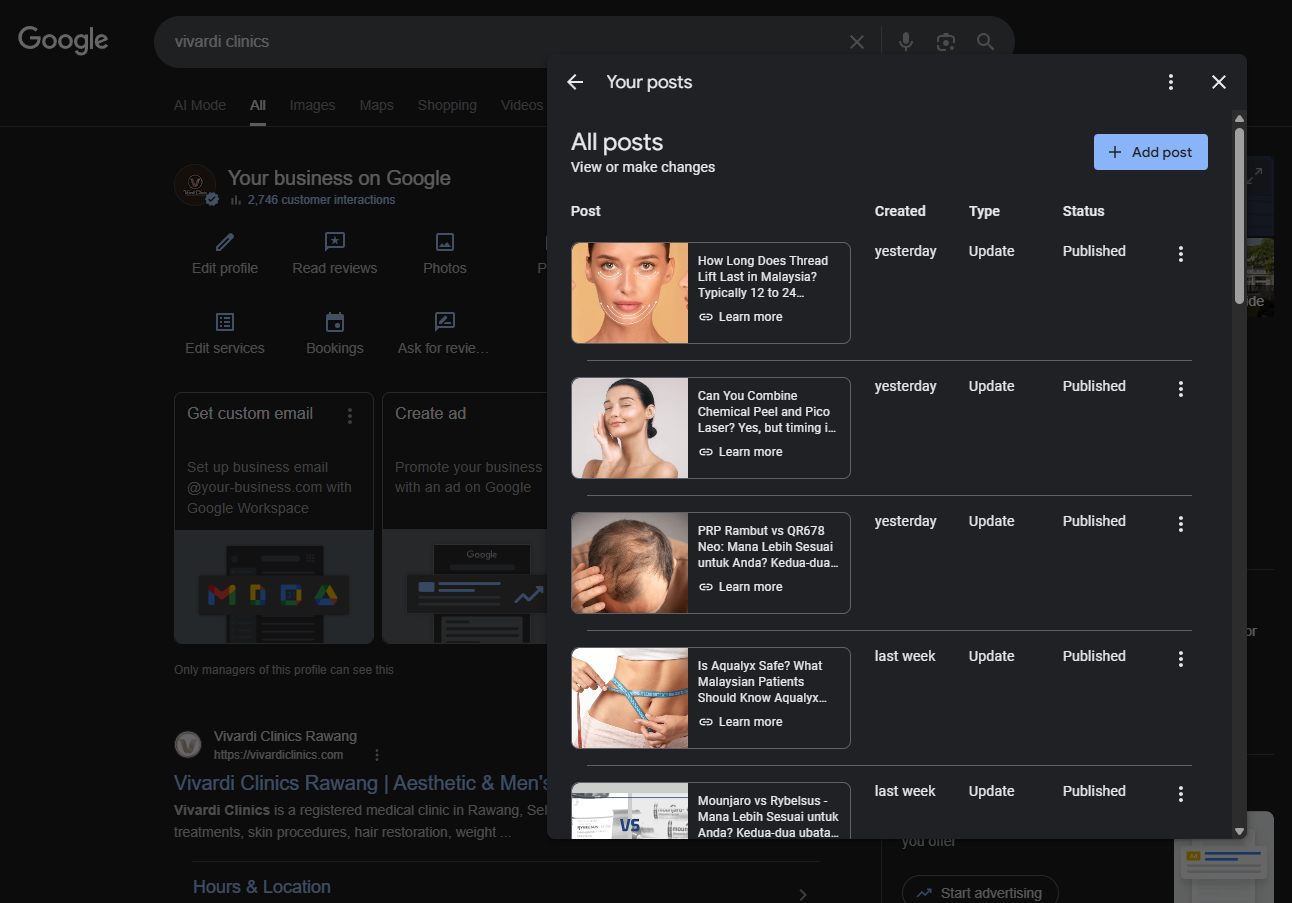Open Read reviews via its star icon

(334, 242)
